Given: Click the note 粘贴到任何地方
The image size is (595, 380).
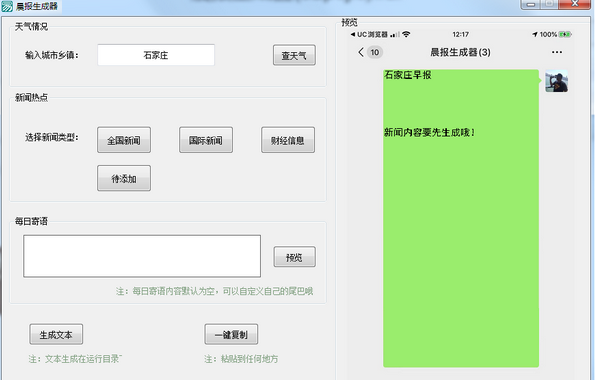Looking at the screenshot, I should [x=241, y=359].
